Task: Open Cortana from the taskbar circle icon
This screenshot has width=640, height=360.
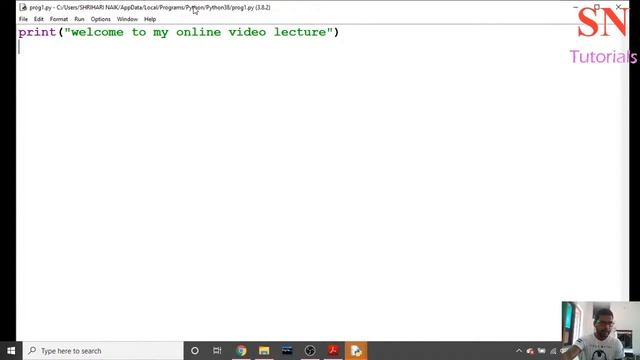Action: 195,351
